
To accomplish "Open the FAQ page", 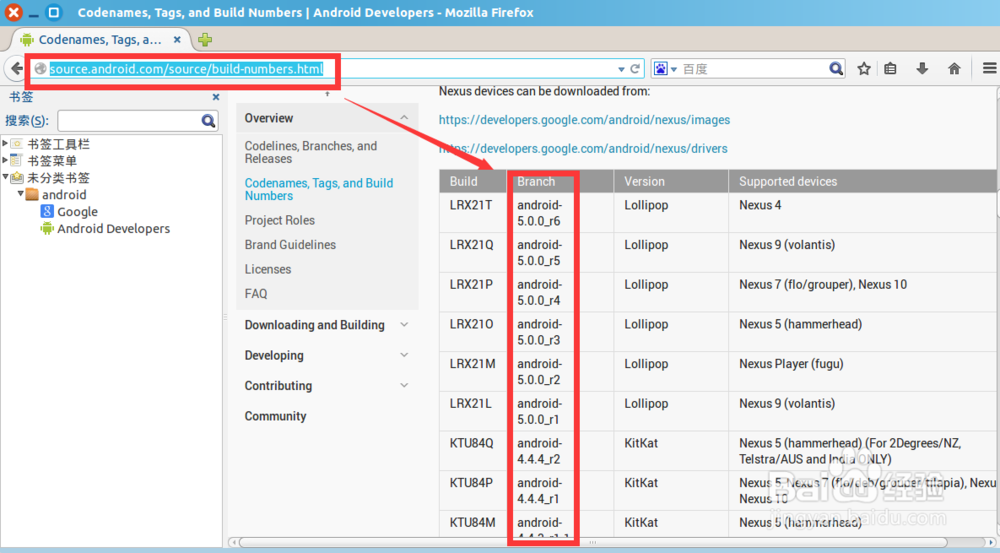I will [256, 293].
